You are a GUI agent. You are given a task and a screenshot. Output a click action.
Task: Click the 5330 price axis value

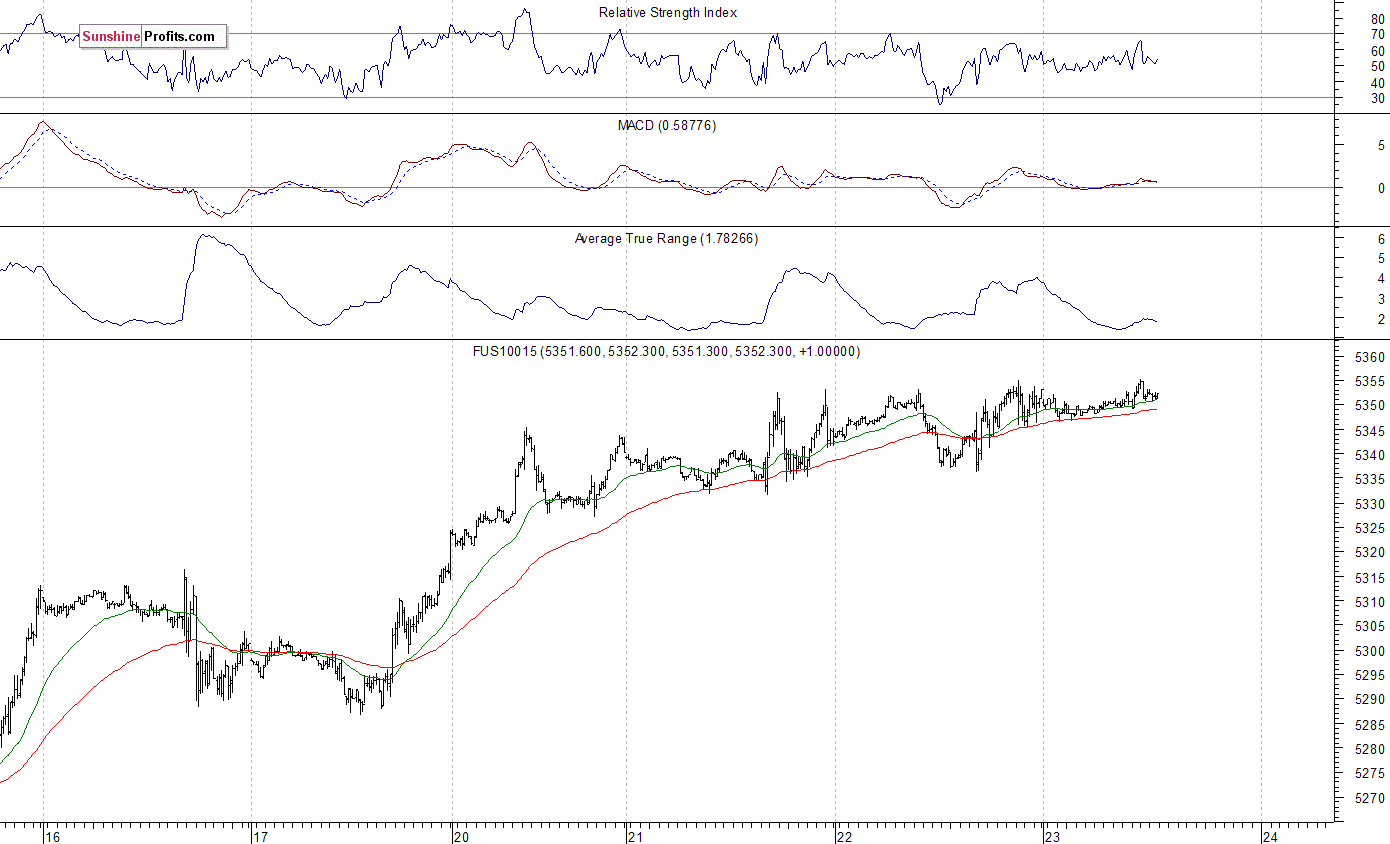pyautogui.click(x=1370, y=504)
